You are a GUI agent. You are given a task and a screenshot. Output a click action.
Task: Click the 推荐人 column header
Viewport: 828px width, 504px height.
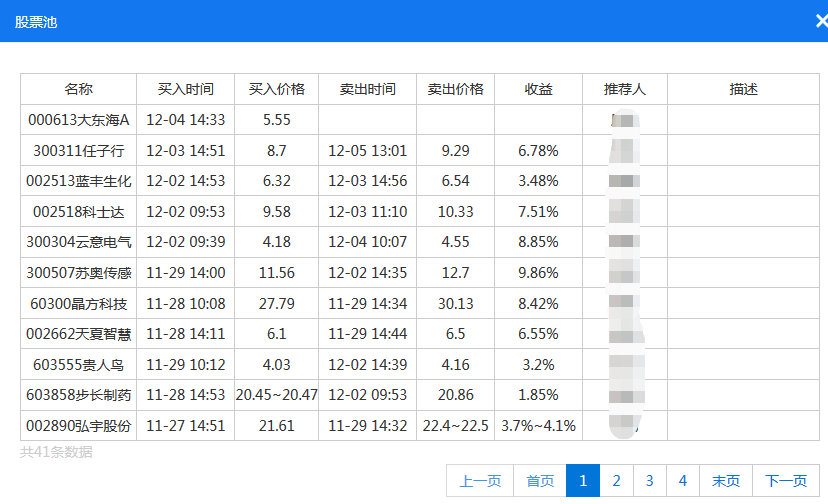625,89
